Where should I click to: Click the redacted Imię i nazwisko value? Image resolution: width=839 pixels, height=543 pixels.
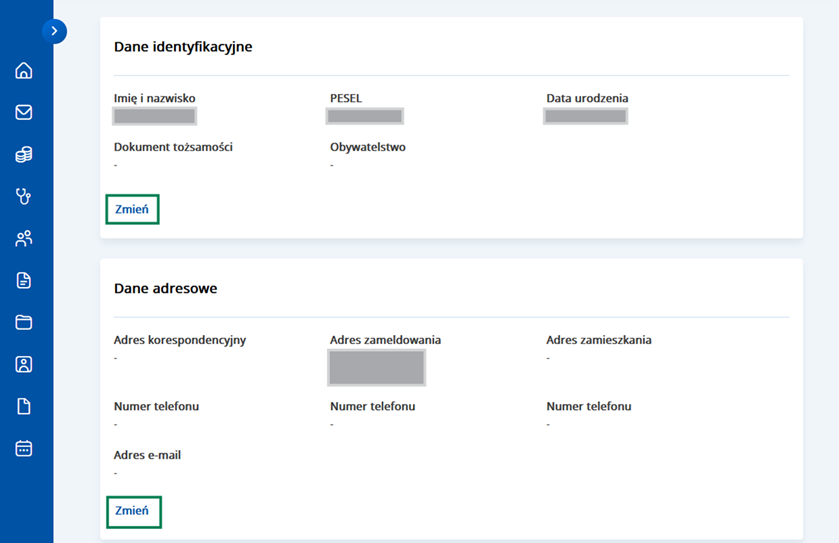pyautogui.click(x=153, y=116)
